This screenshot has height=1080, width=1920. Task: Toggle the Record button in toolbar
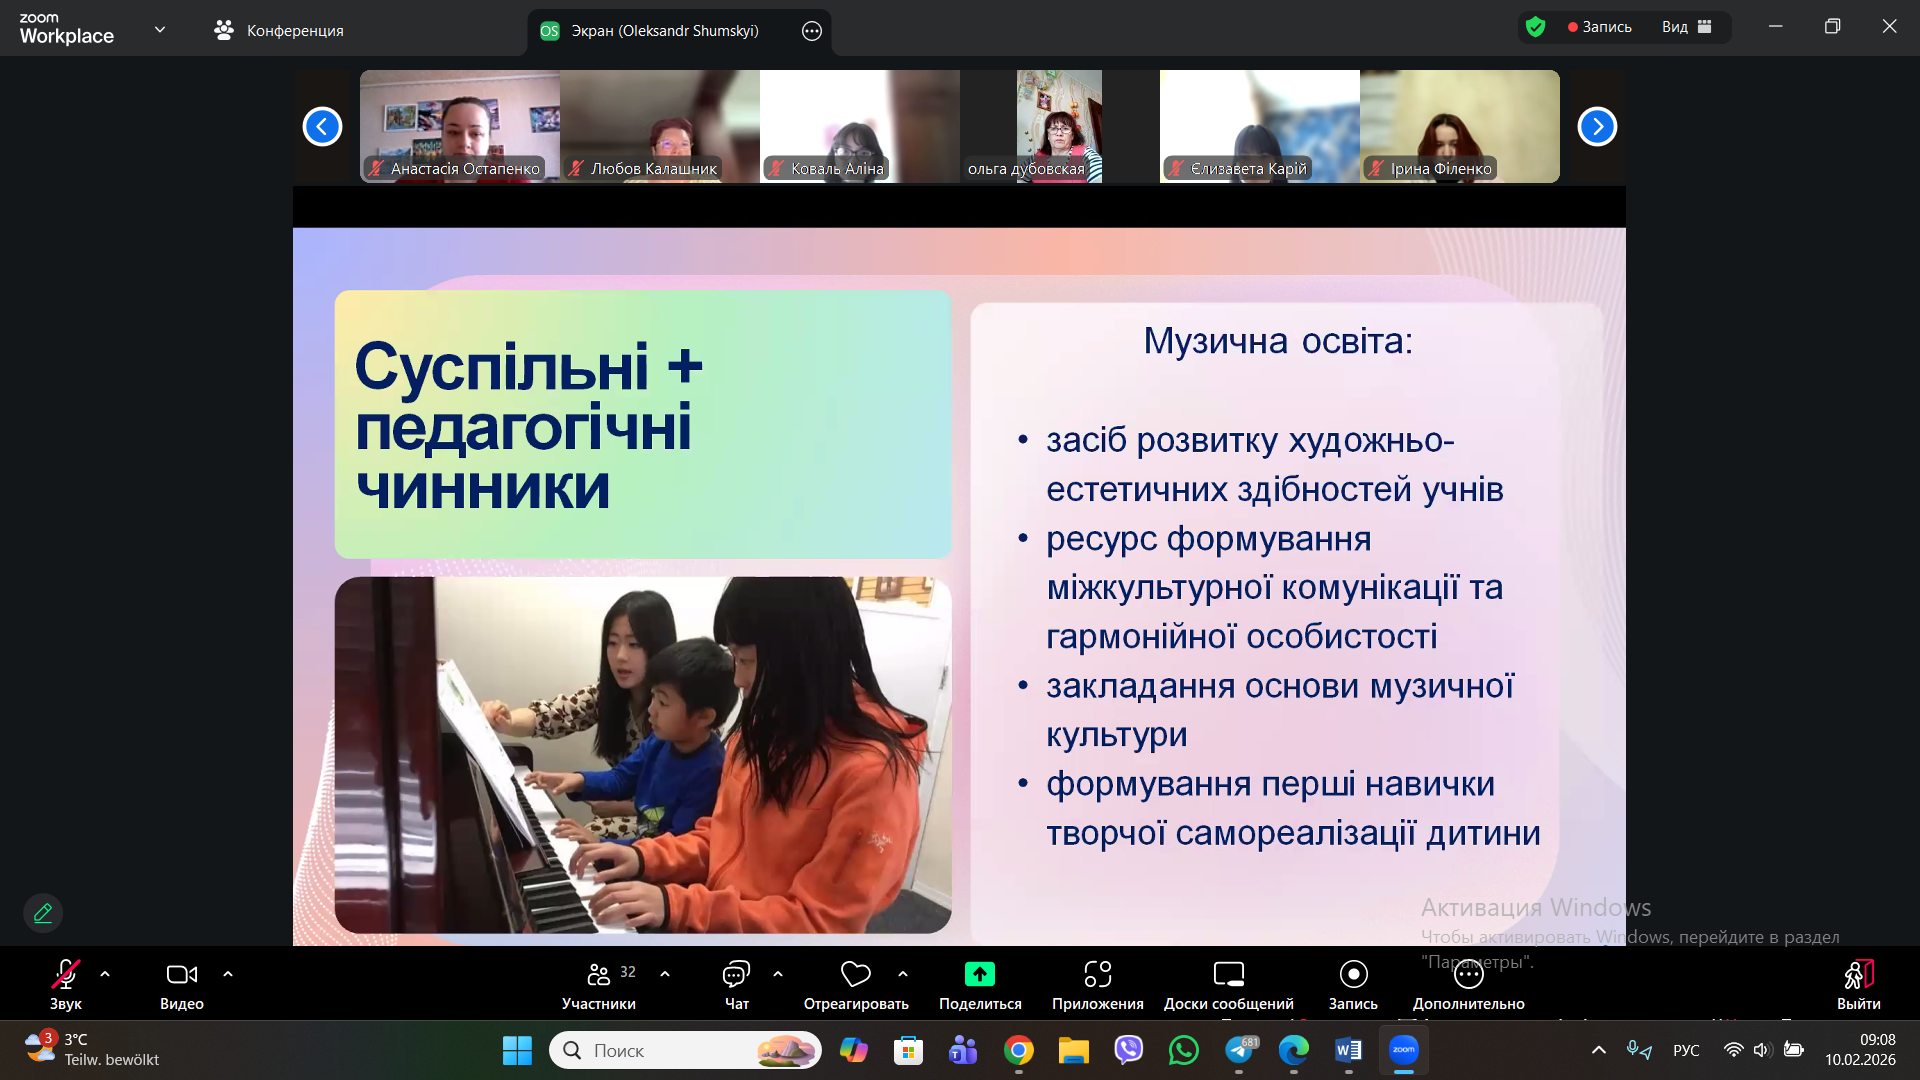pyautogui.click(x=1353, y=975)
